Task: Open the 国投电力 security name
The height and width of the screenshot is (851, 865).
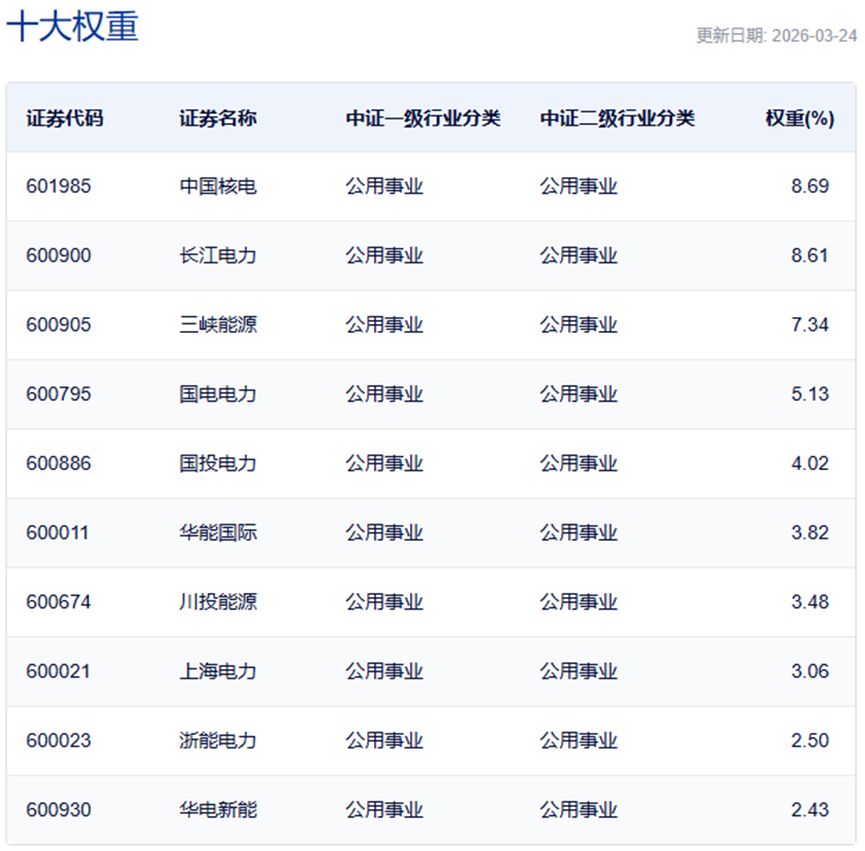Action: point(218,463)
